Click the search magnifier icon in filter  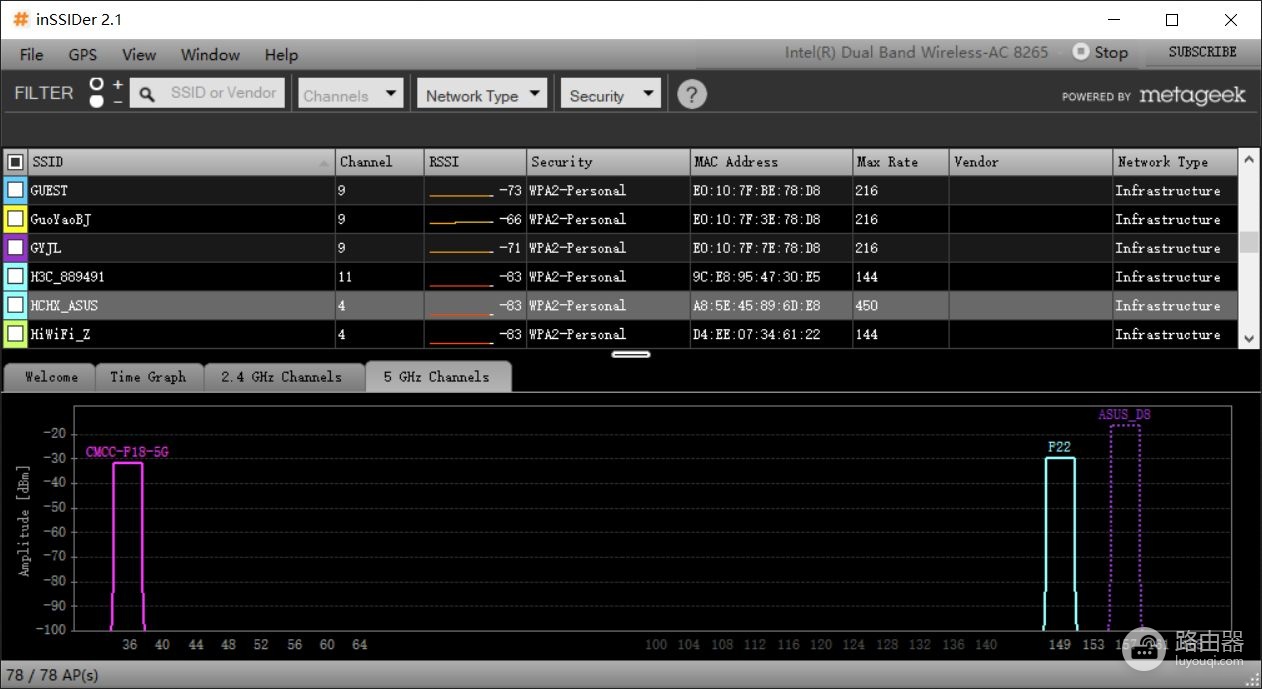147,94
